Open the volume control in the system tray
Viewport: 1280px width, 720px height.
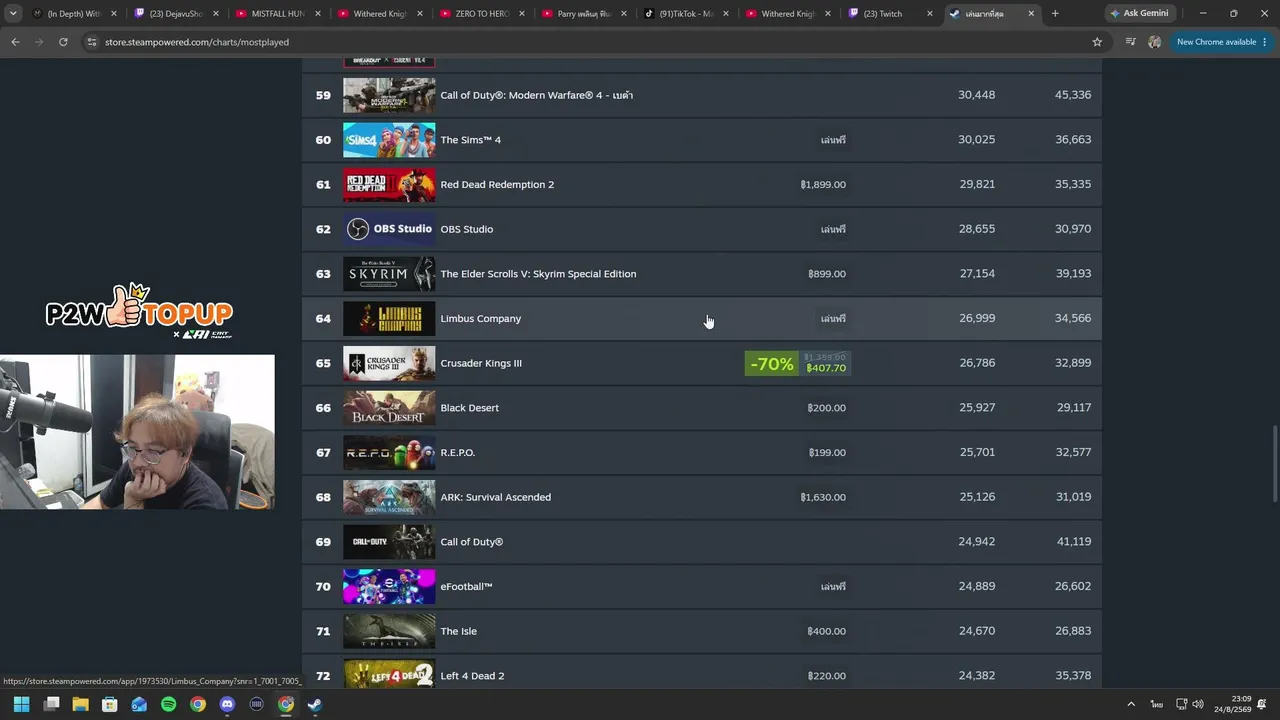click(1198, 704)
